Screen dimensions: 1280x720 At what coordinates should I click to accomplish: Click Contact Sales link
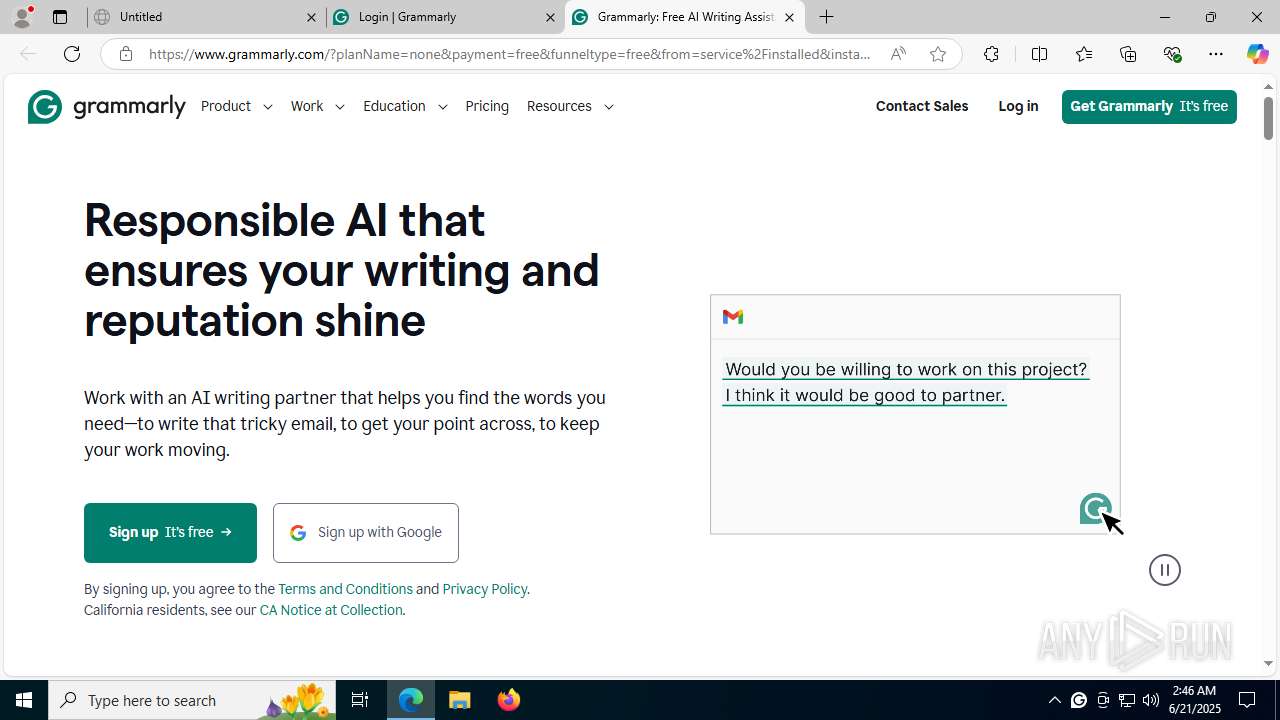point(922,106)
